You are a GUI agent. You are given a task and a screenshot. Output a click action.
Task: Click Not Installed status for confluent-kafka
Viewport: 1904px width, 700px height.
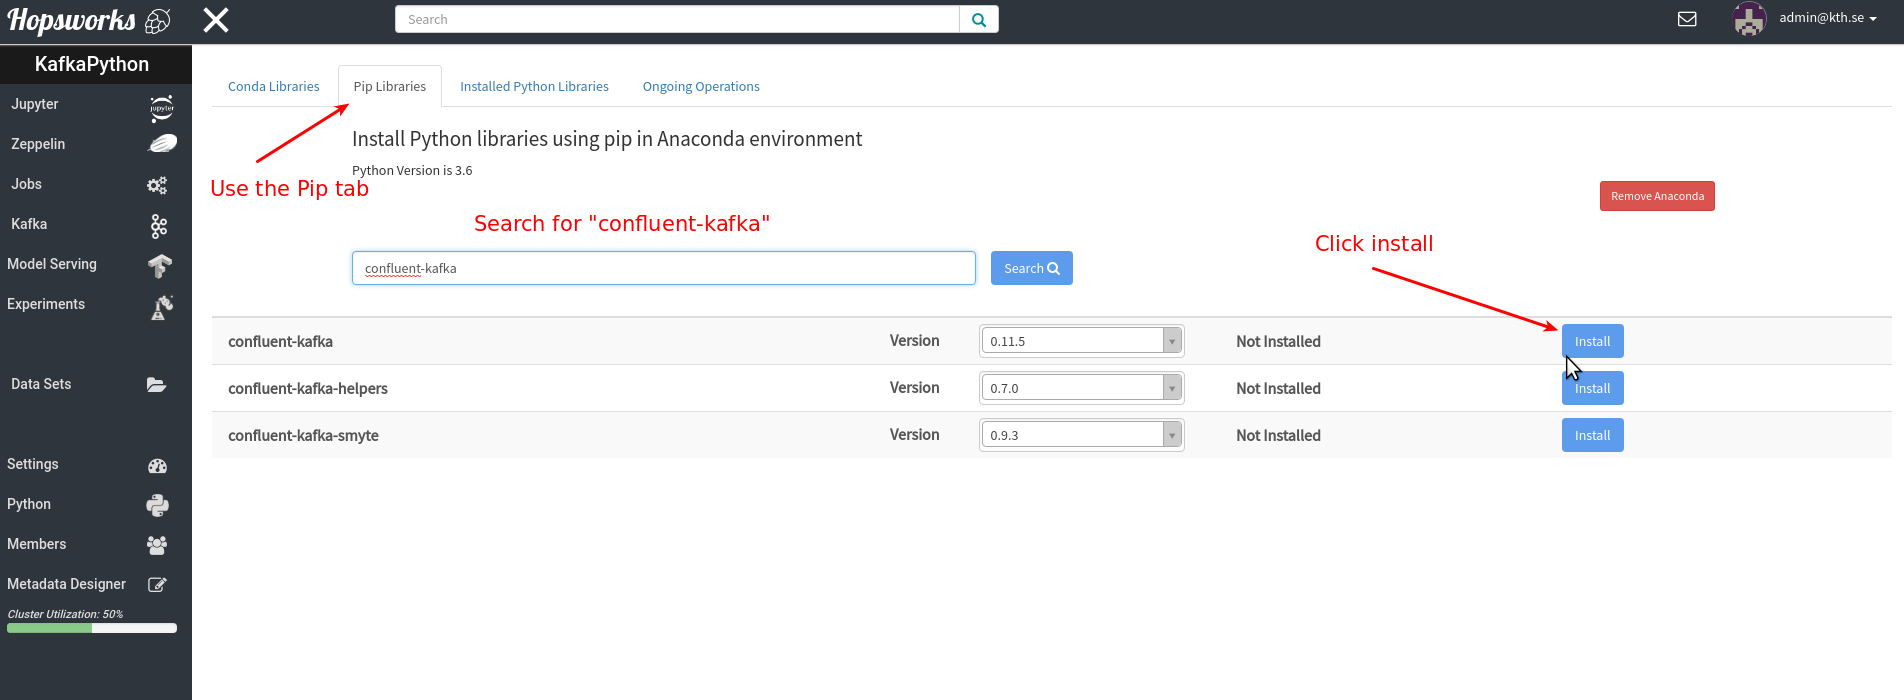[x=1278, y=341]
